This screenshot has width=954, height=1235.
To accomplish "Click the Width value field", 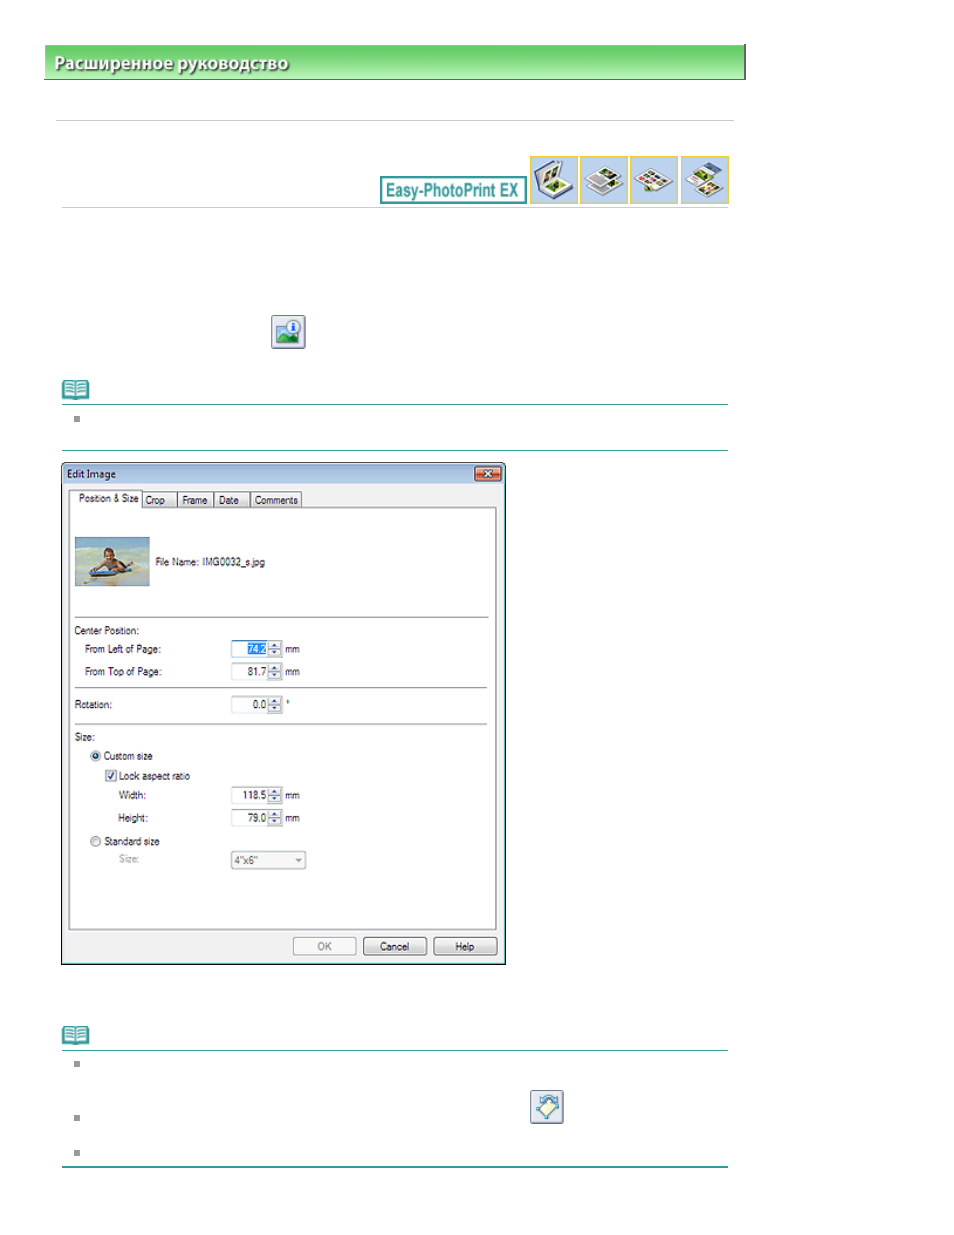I will coord(249,796).
